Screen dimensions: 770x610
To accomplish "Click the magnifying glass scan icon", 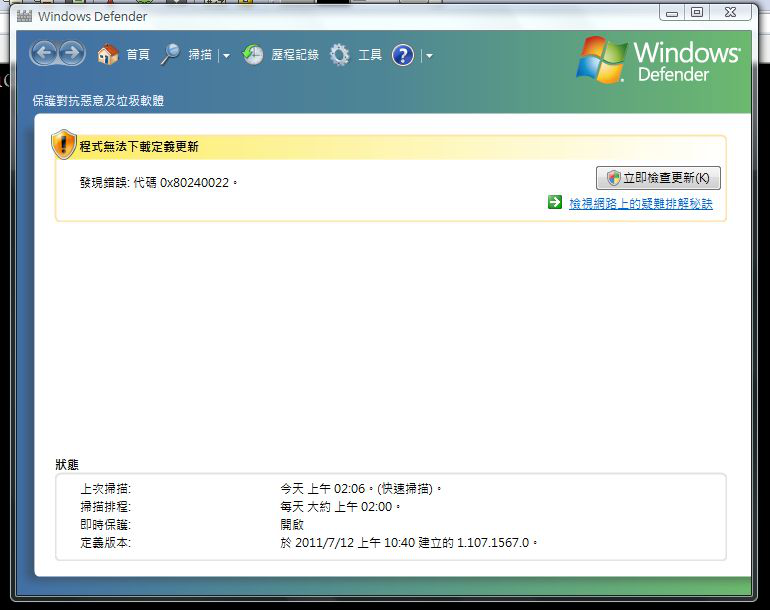I will coord(170,54).
